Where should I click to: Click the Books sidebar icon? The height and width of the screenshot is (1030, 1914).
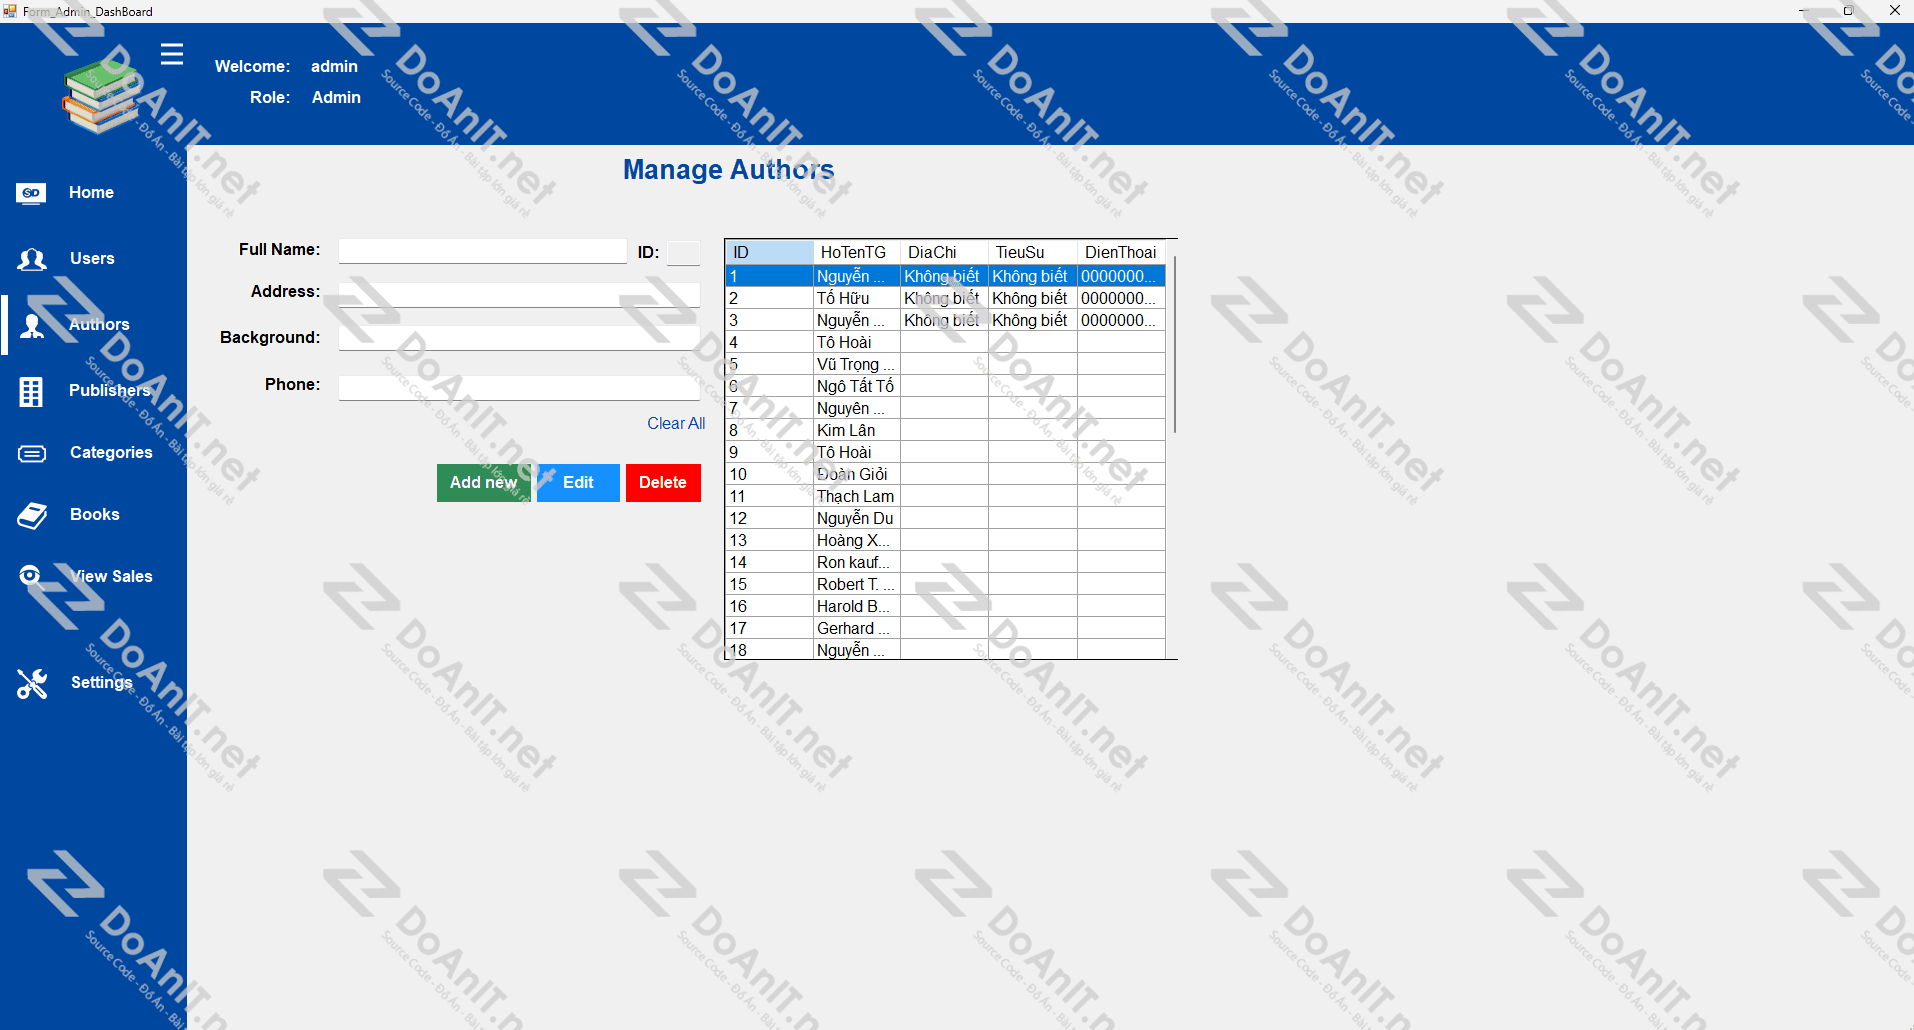pos(32,515)
